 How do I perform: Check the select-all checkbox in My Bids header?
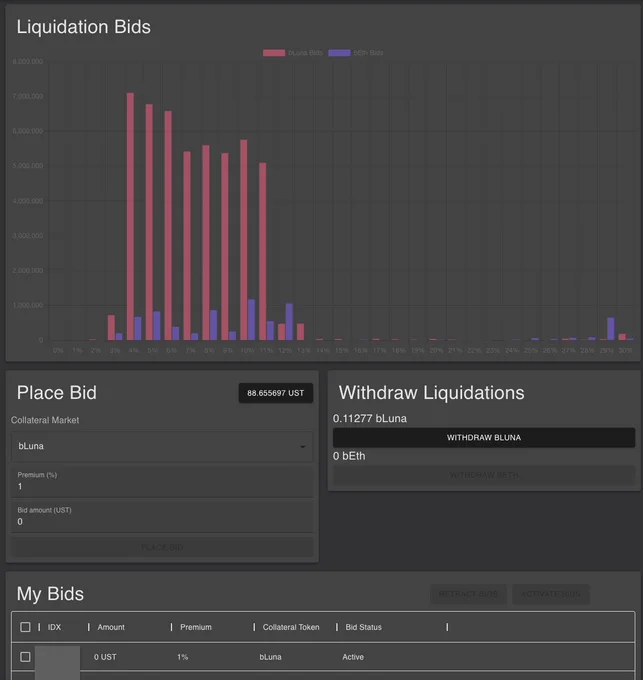pos(25,627)
